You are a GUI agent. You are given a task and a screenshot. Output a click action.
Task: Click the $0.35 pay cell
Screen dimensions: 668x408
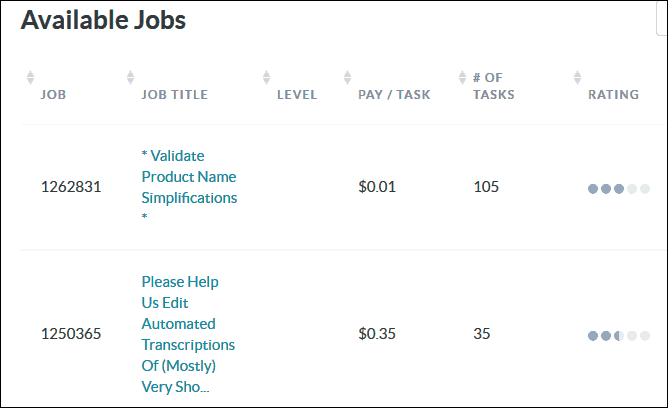pyautogui.click(x=377, y=334)
